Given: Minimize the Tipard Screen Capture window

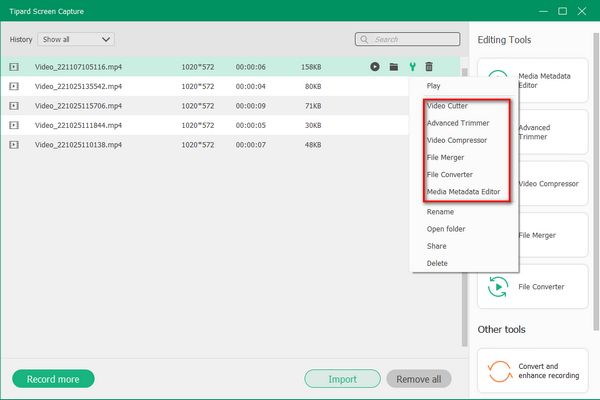Looking at the screenshot, I should click(543, 11).
